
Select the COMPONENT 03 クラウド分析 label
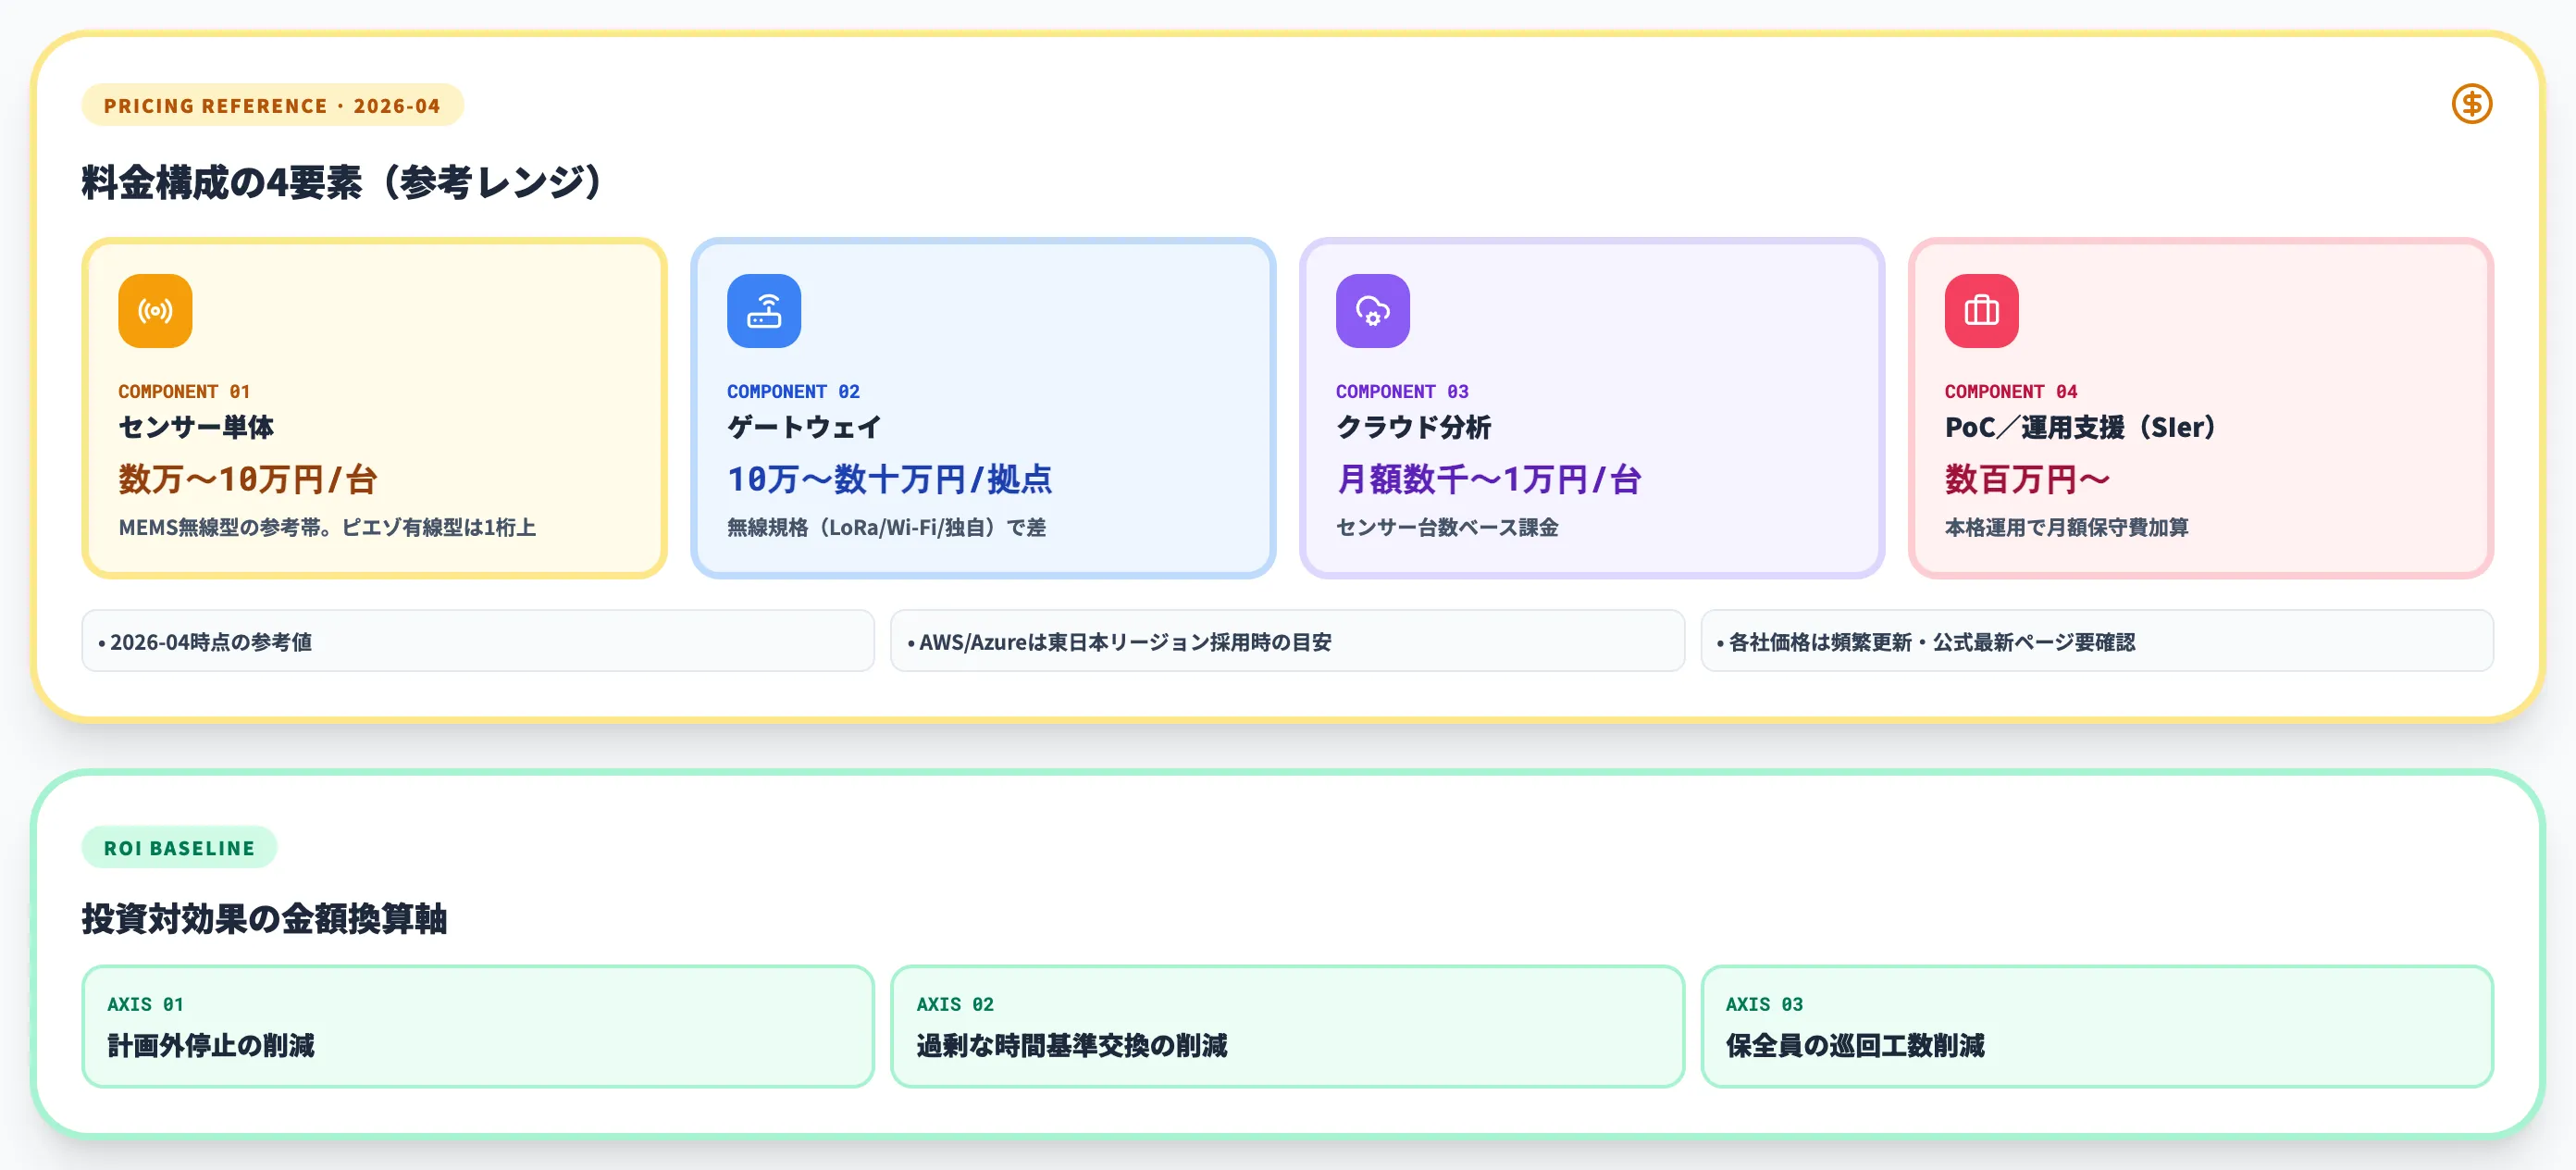[x=1403, y=391]
